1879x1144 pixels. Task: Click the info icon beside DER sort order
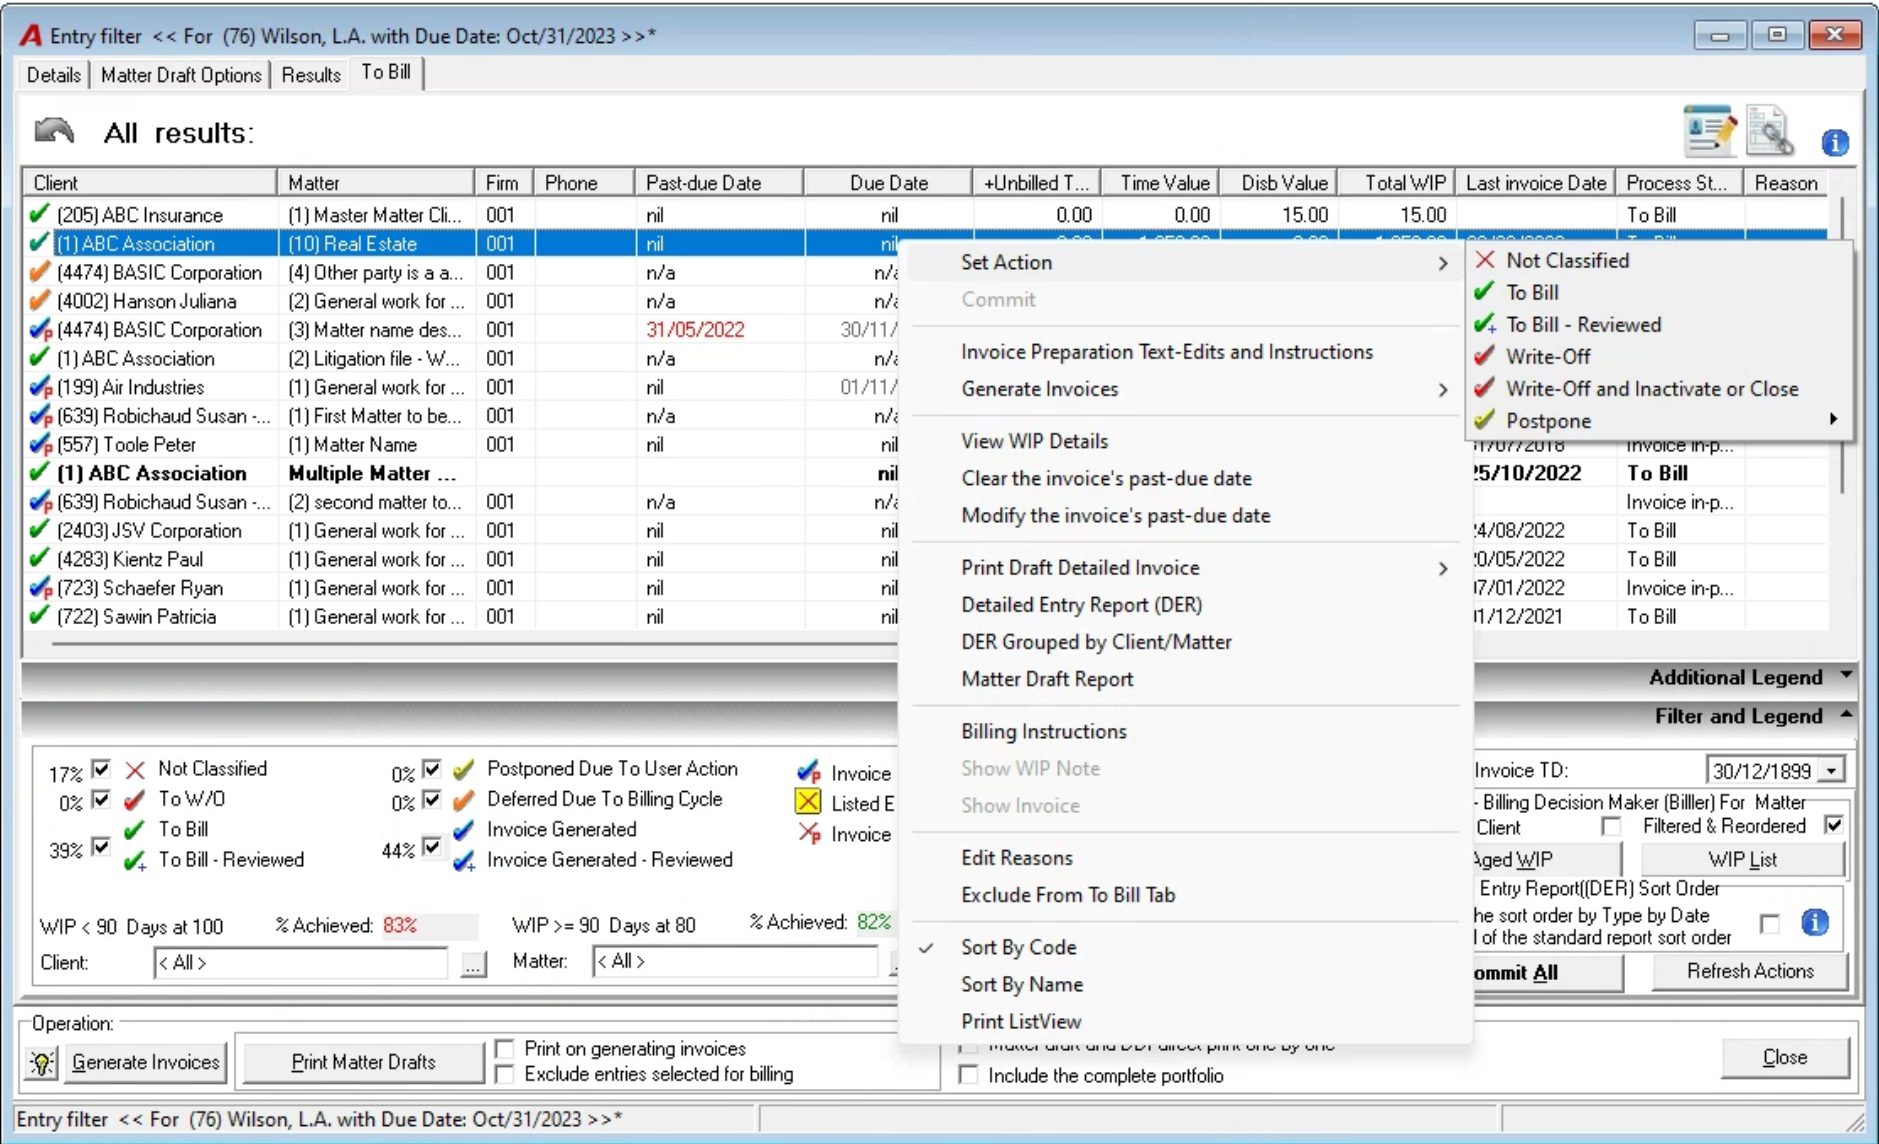point(1815,922)
